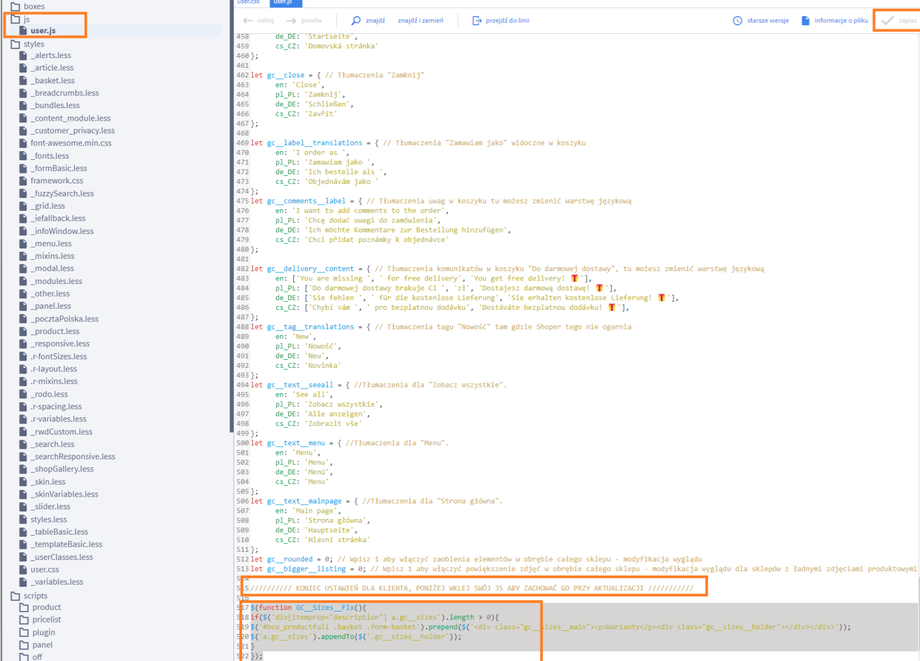Click the informacje o pliku document icon
This screenshot has height=661, width=920.
[x=805, y=20]
